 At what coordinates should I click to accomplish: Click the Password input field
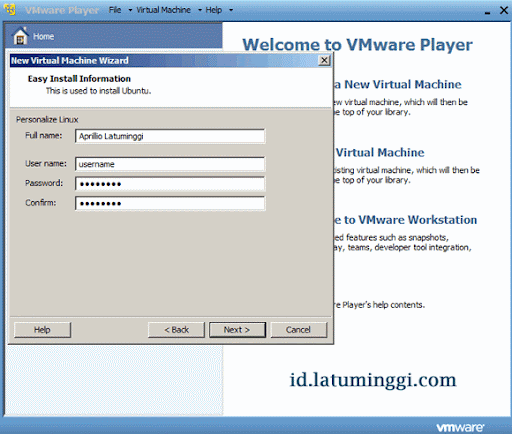[x=170, y=184]
